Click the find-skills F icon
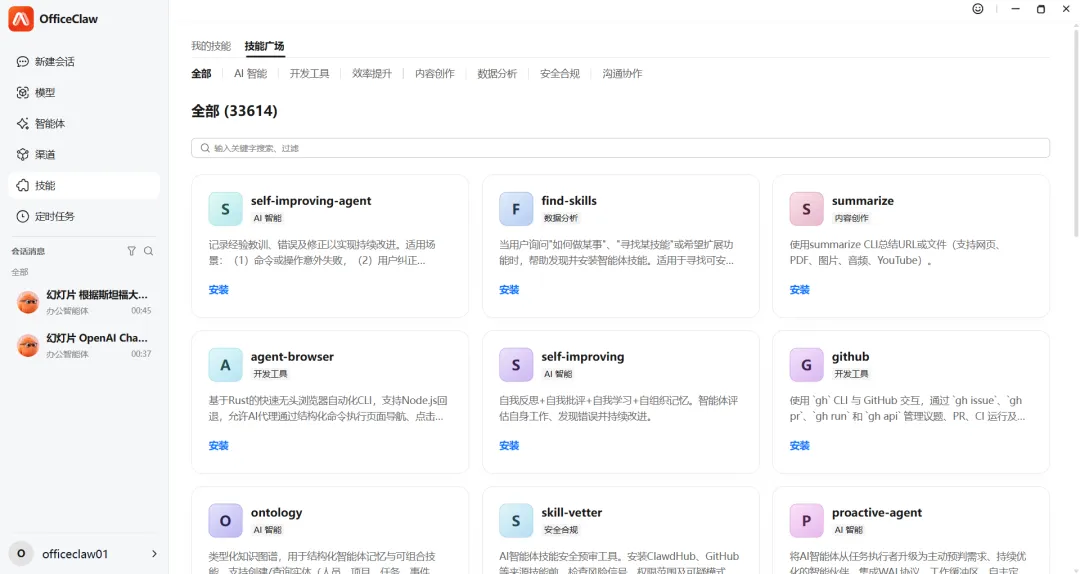This screenshot has width=1080, height=574. click(x=516, y=209)
